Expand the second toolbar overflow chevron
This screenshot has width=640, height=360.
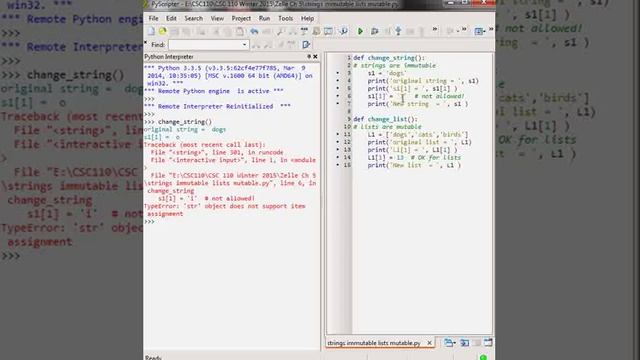[464, 29]
